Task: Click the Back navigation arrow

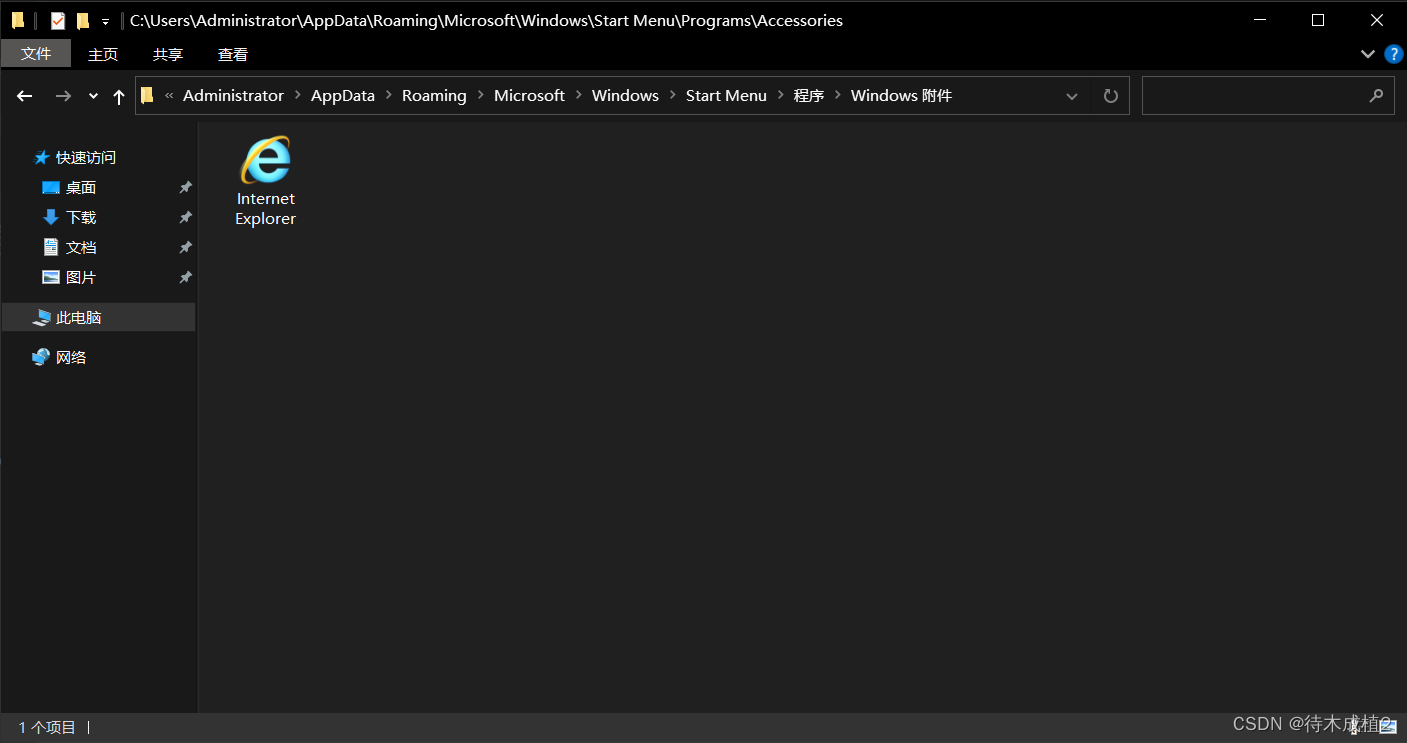Action: 25,96
